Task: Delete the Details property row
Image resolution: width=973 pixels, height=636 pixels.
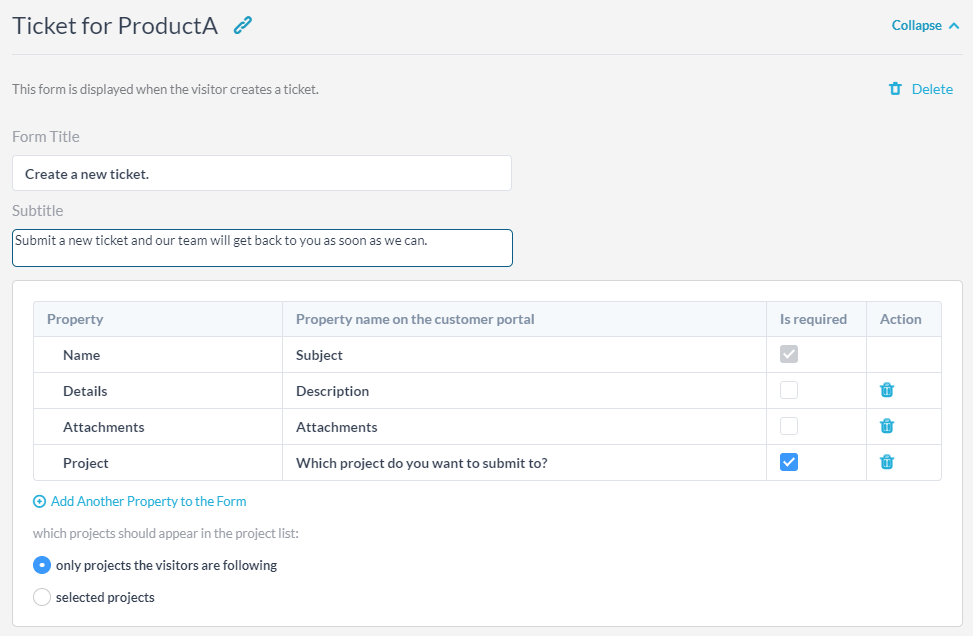Action: [x=887, y=390]
